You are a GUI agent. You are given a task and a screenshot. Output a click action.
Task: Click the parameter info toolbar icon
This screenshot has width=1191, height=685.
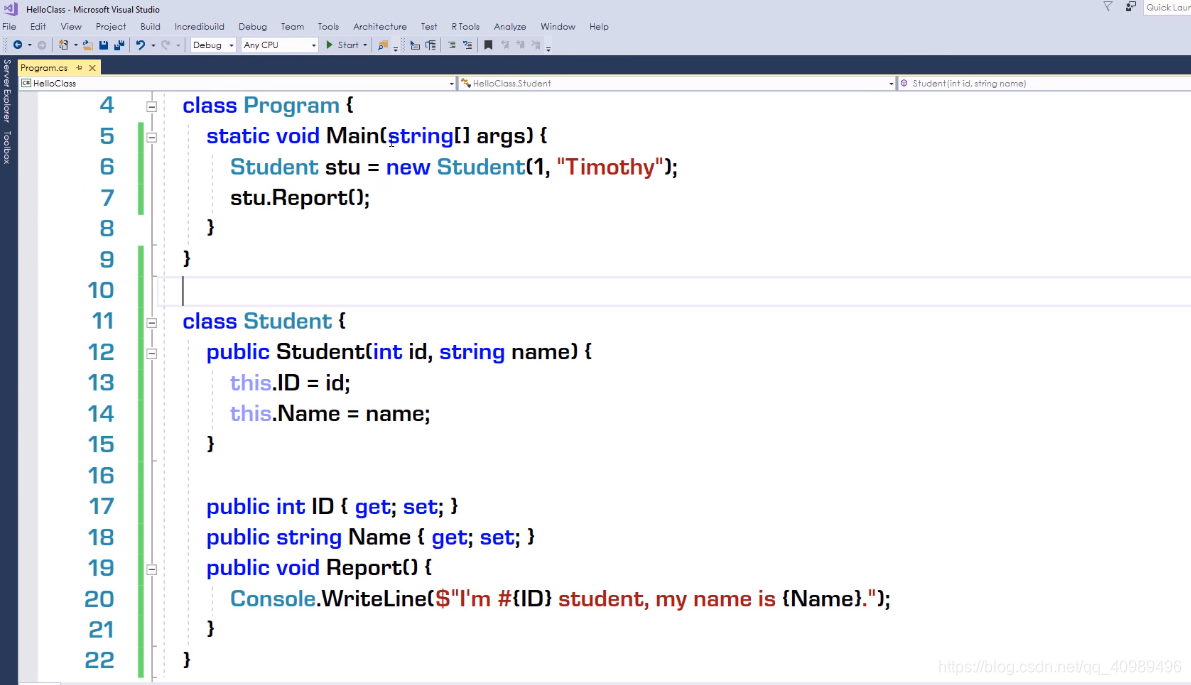[x=431, y=45]
